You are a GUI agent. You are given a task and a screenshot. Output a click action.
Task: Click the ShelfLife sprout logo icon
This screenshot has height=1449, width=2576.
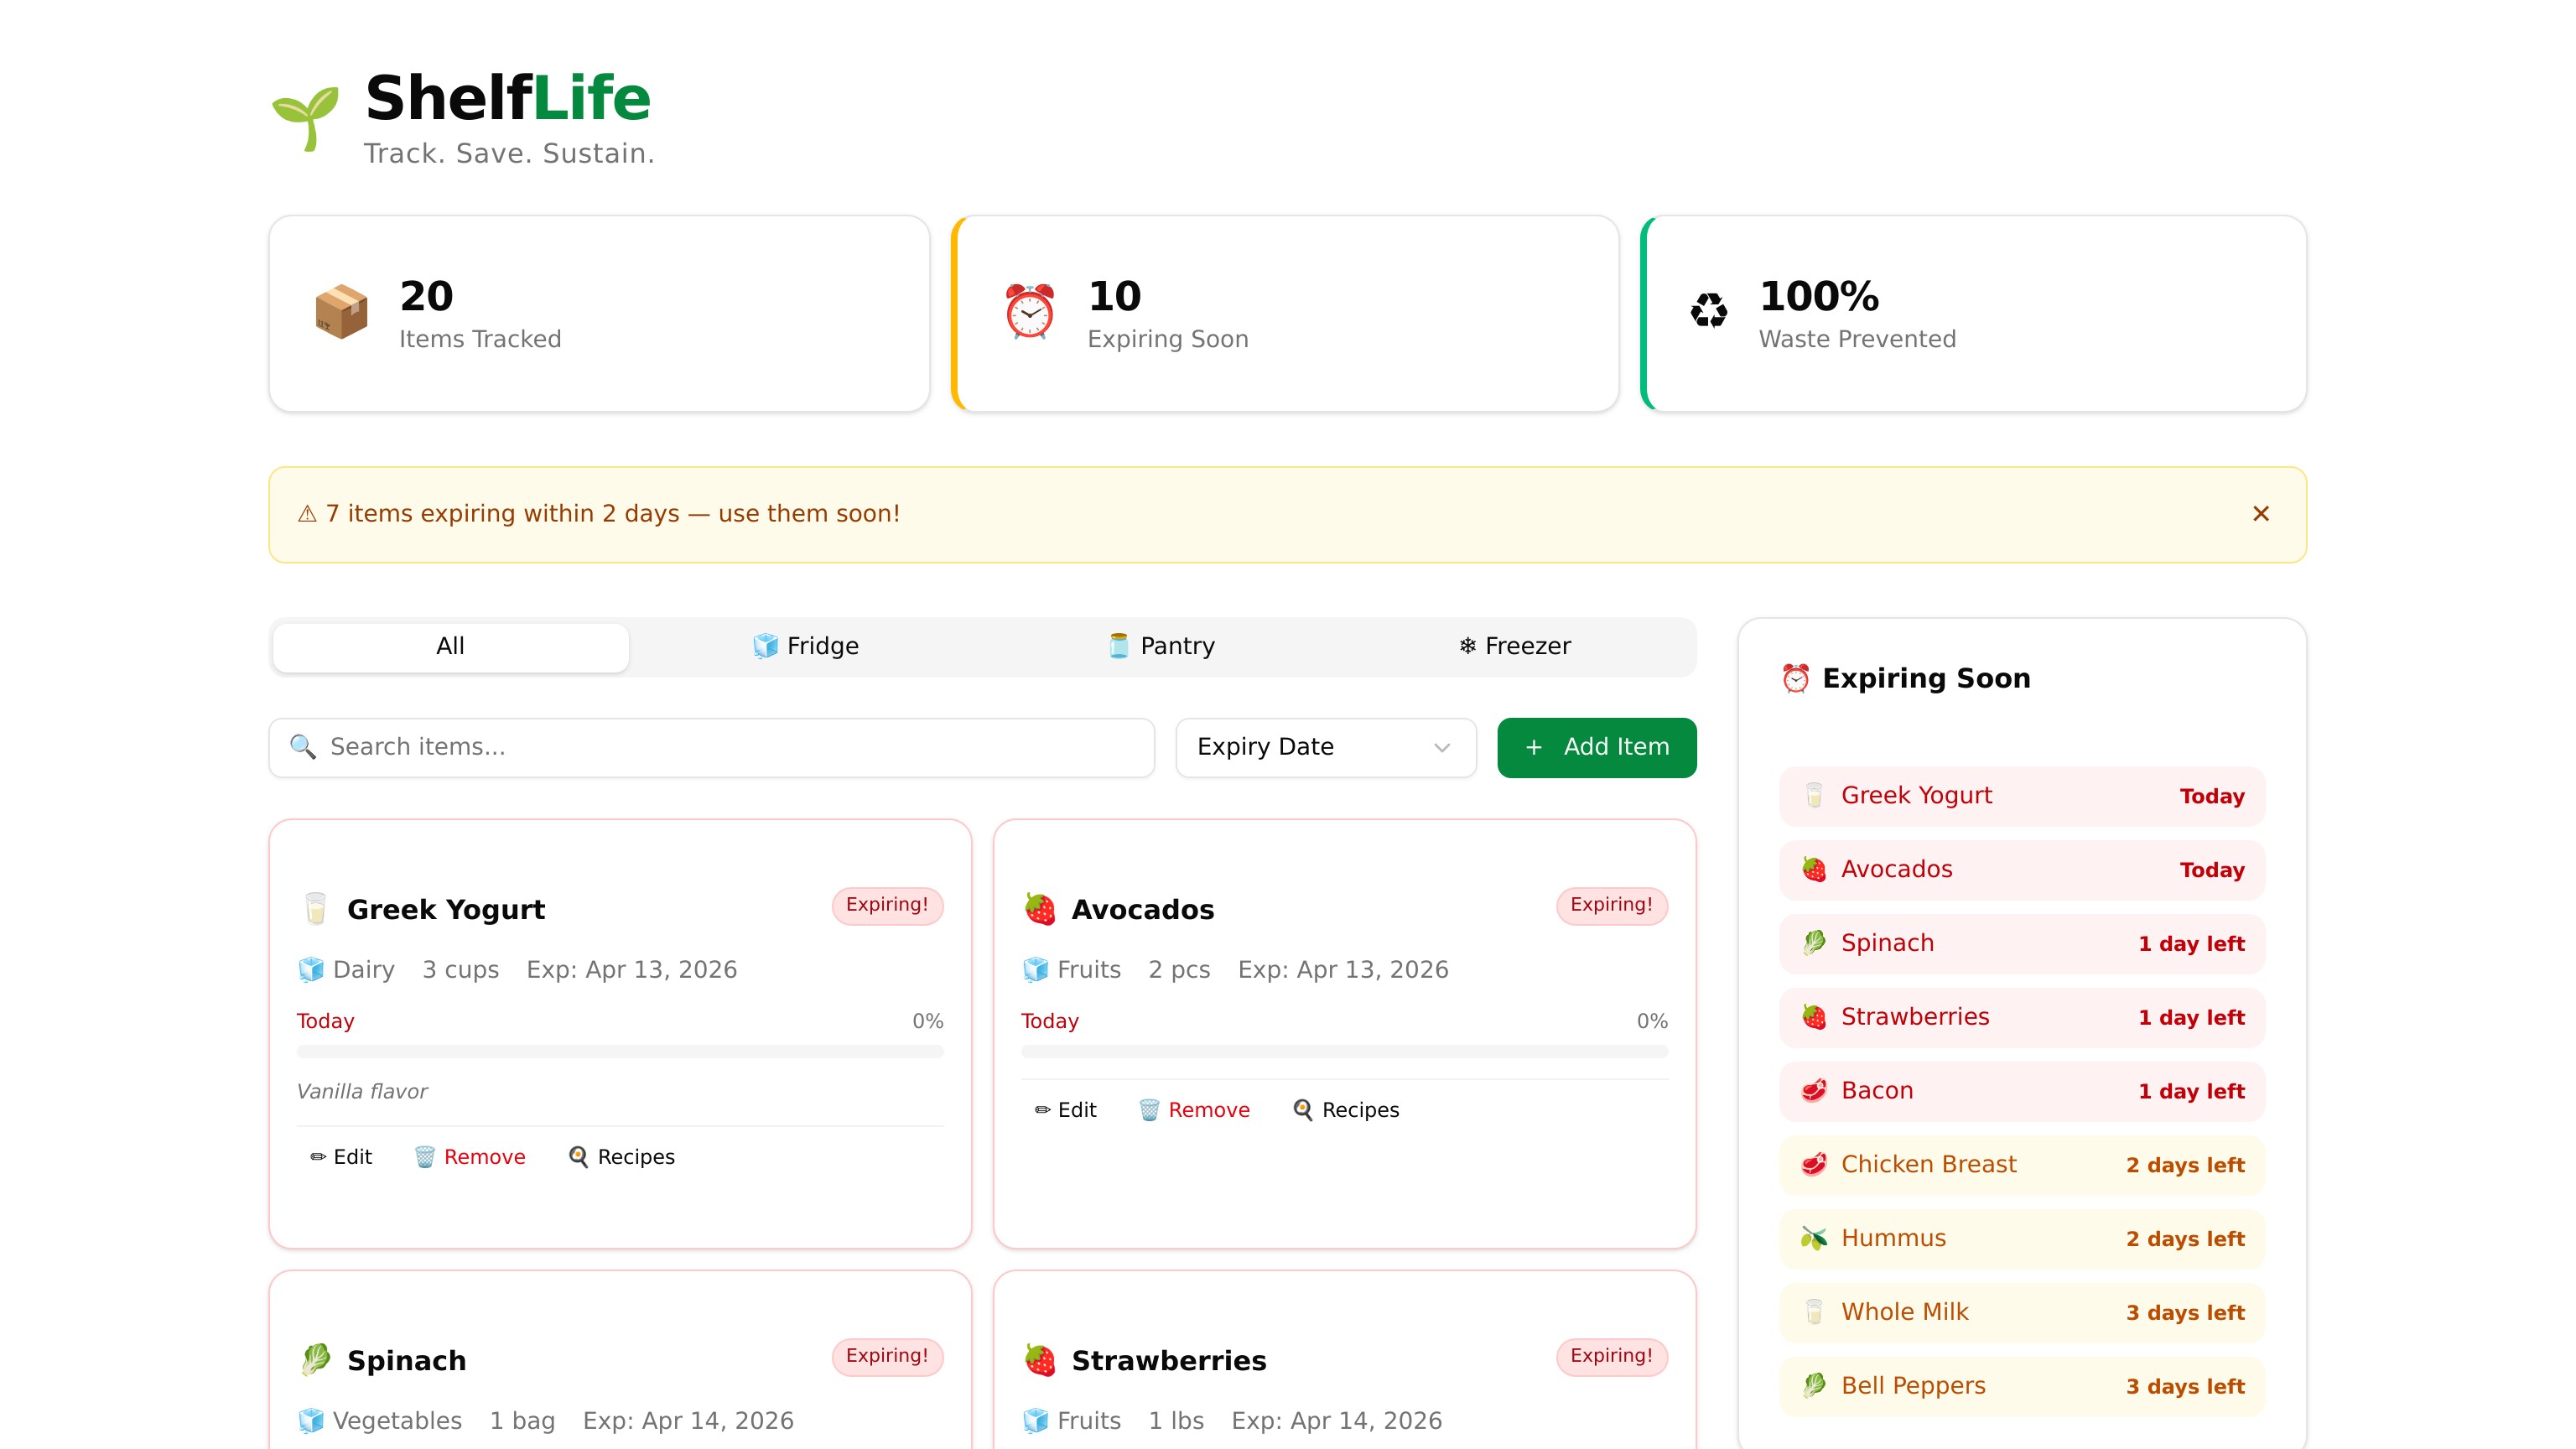(x=305, y=117)
